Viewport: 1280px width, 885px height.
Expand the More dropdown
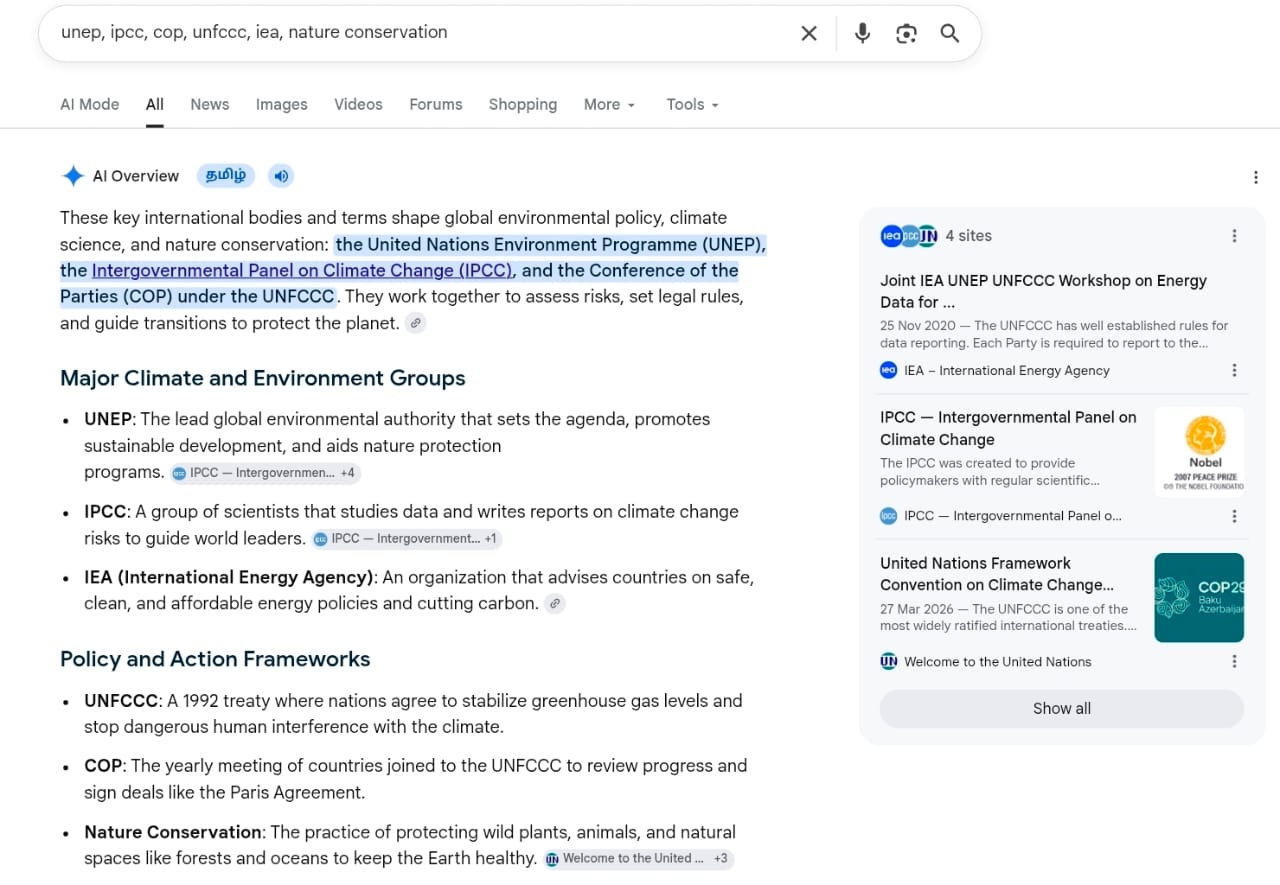(609, 104)
